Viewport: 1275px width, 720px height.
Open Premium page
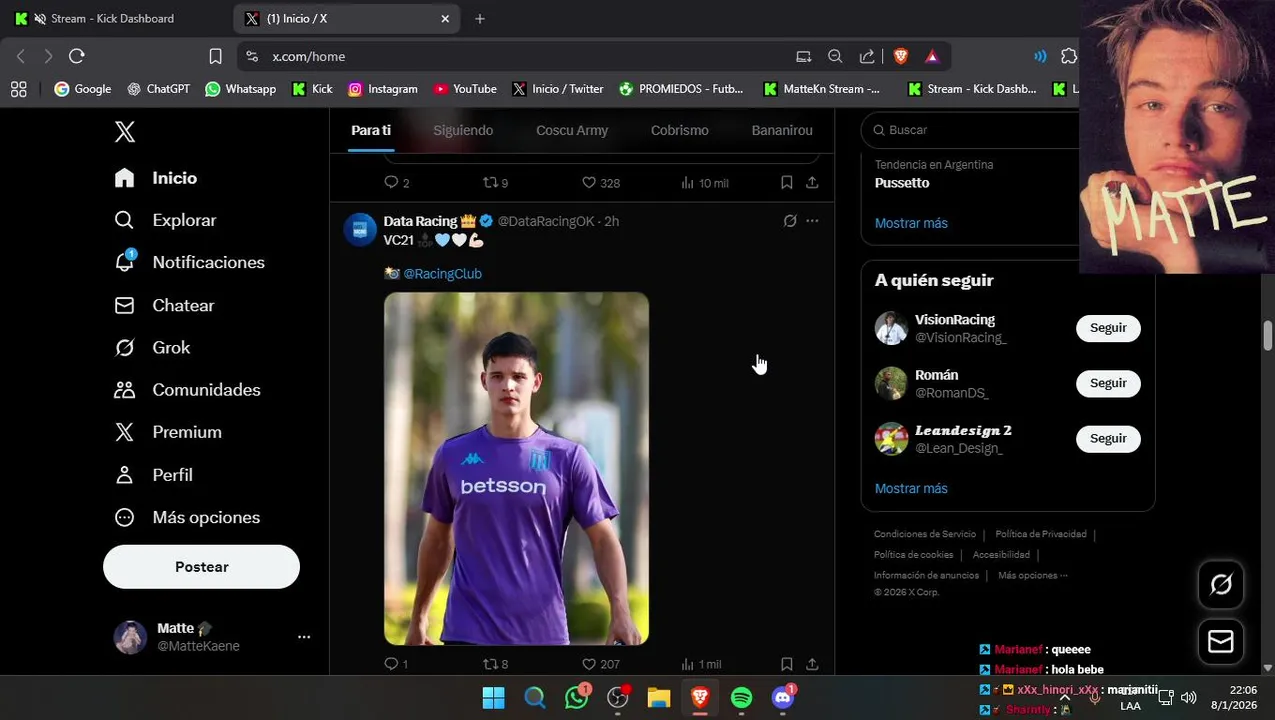click(x=168, y=432)
